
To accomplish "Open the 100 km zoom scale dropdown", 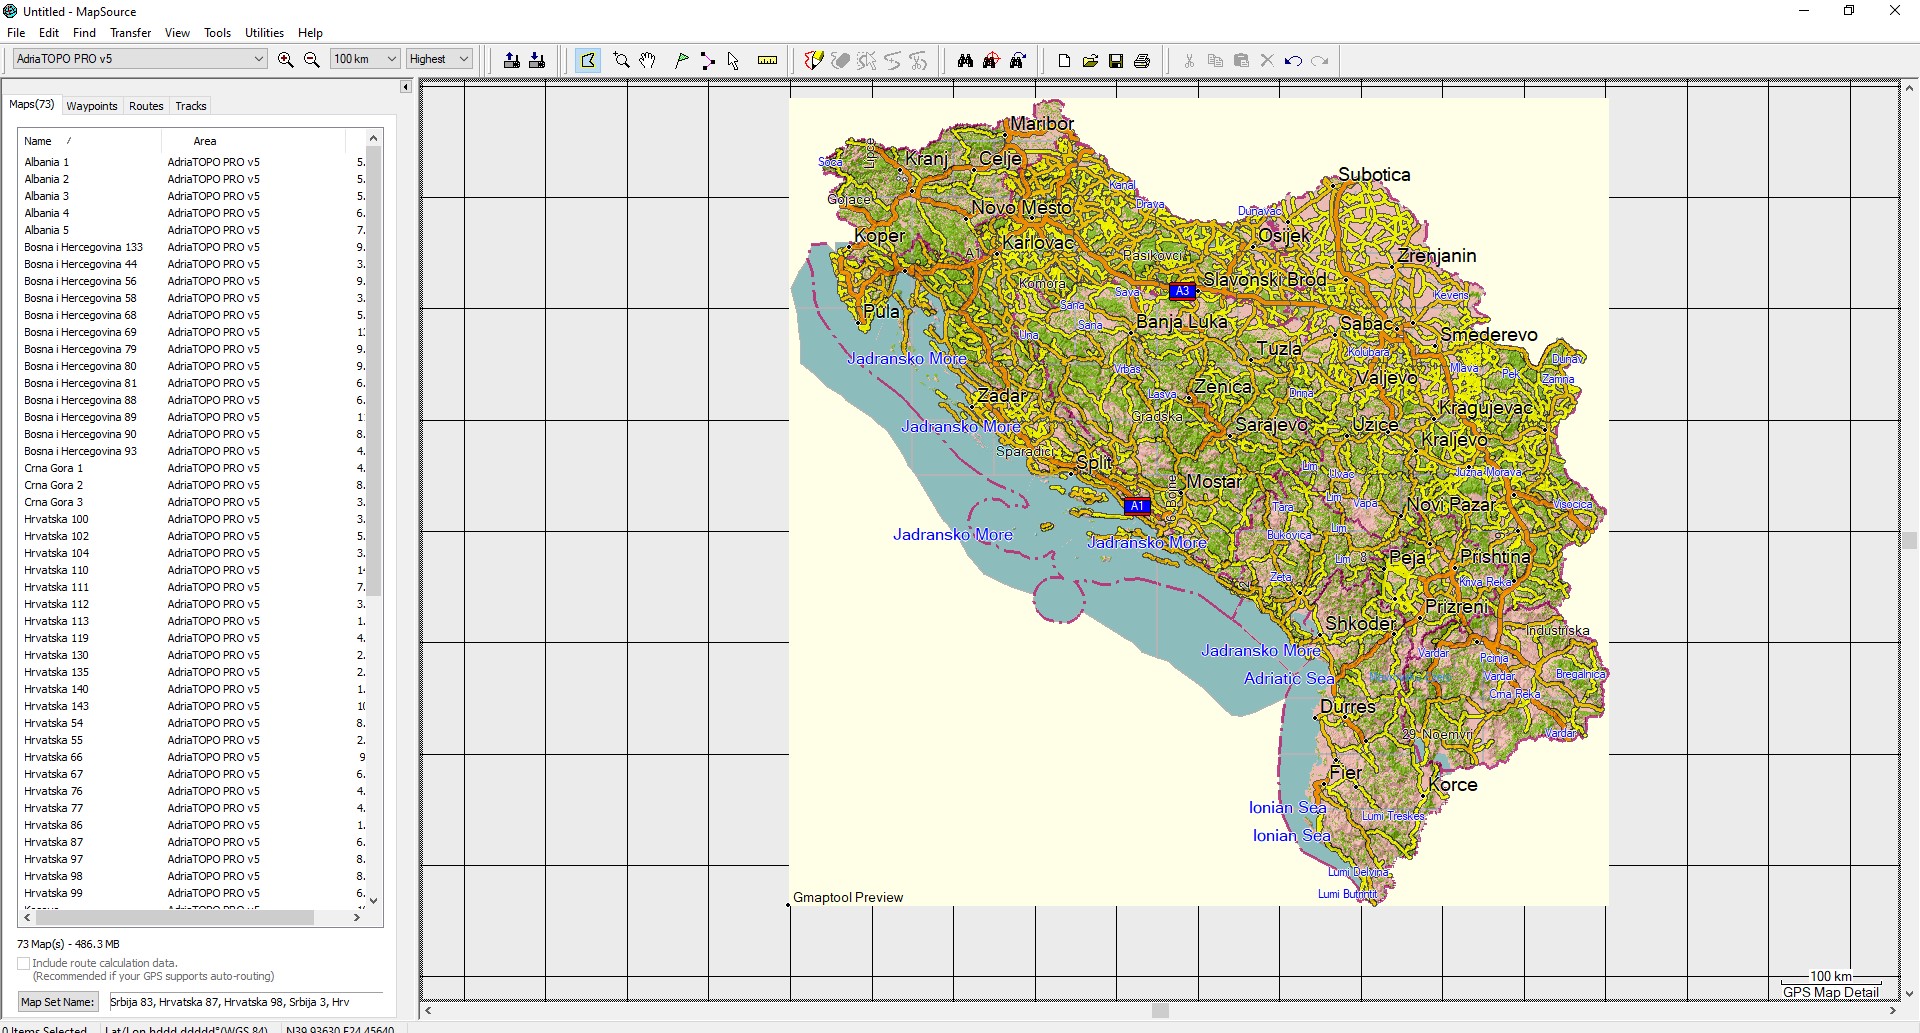I will 365,59.
